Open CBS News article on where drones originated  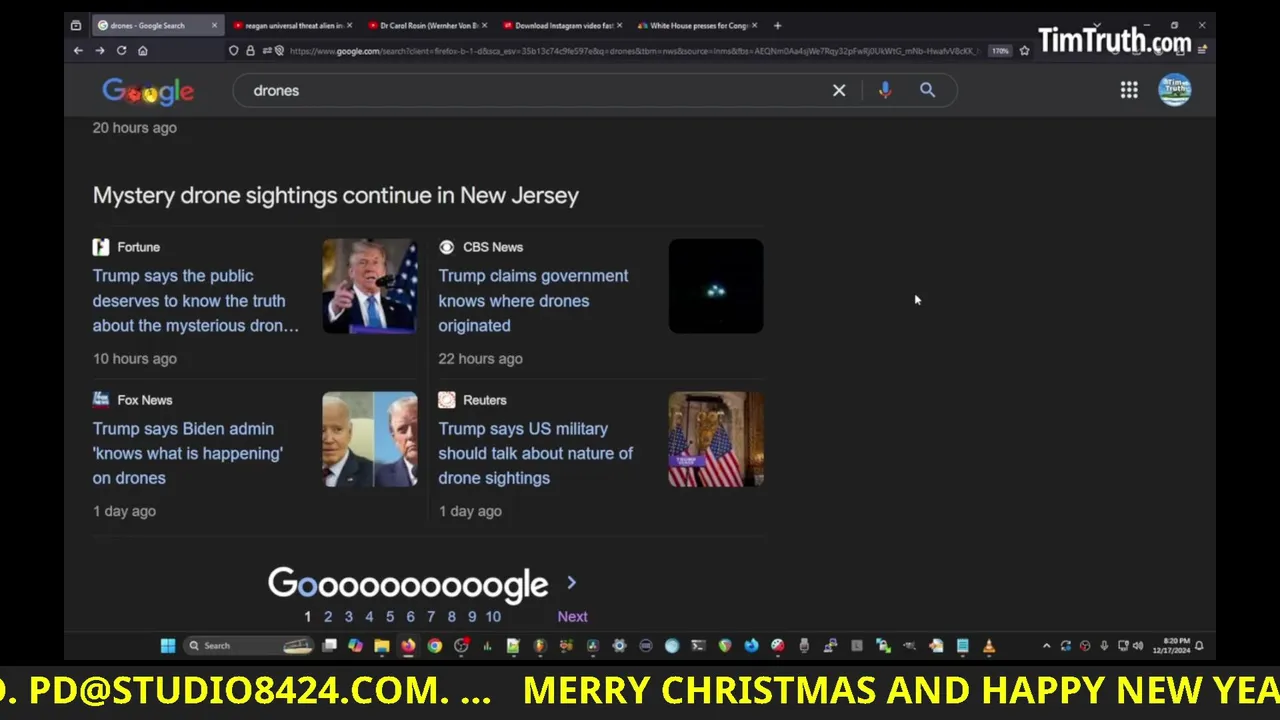(533, 300)
